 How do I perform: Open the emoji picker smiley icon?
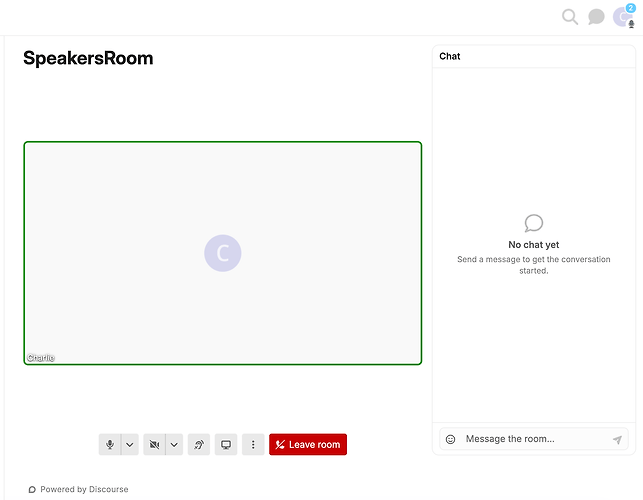pos(450,439)
